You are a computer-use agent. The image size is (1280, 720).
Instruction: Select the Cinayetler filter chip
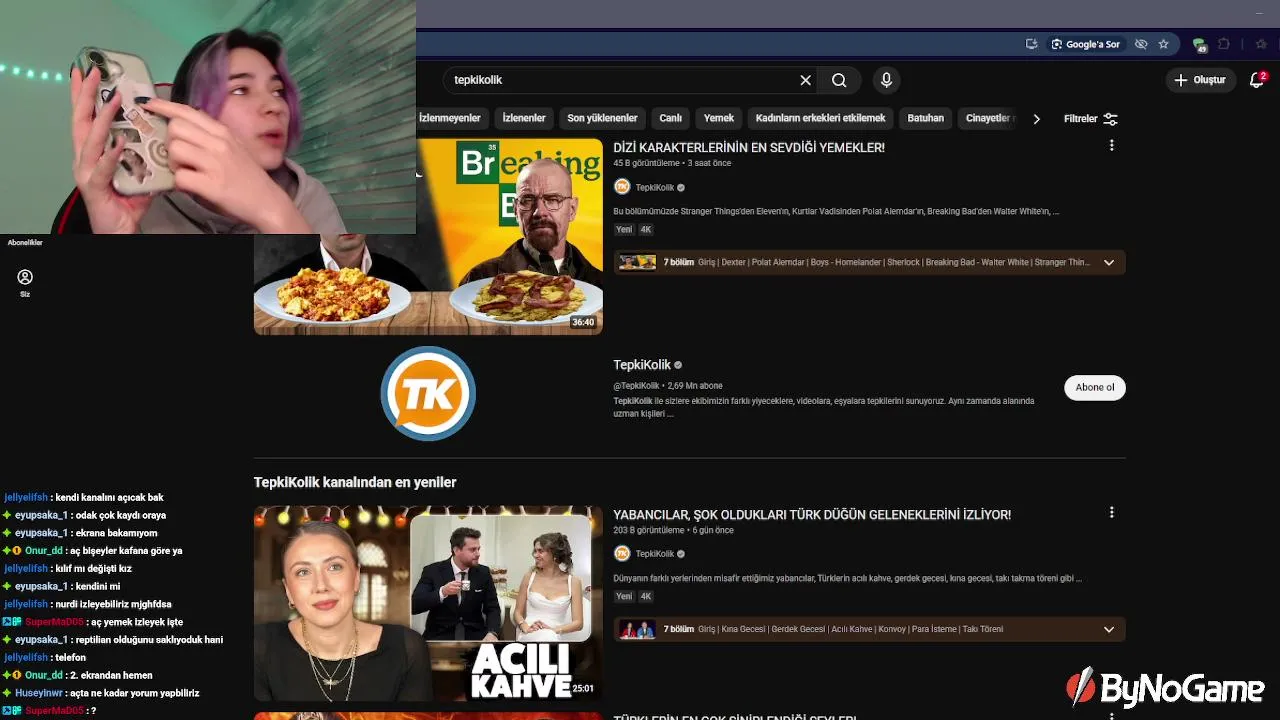click(988, 118)
